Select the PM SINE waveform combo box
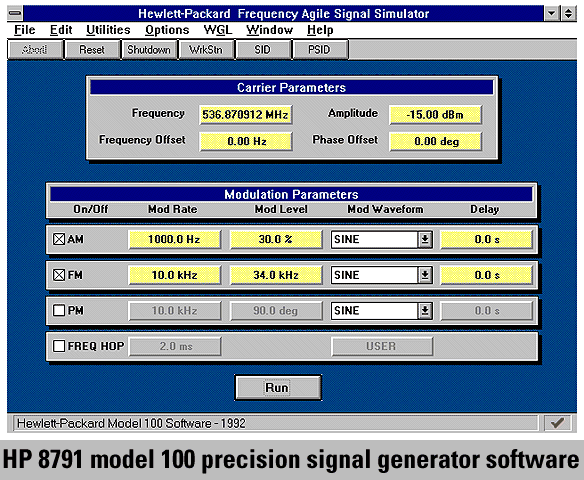 click(382, 311)
